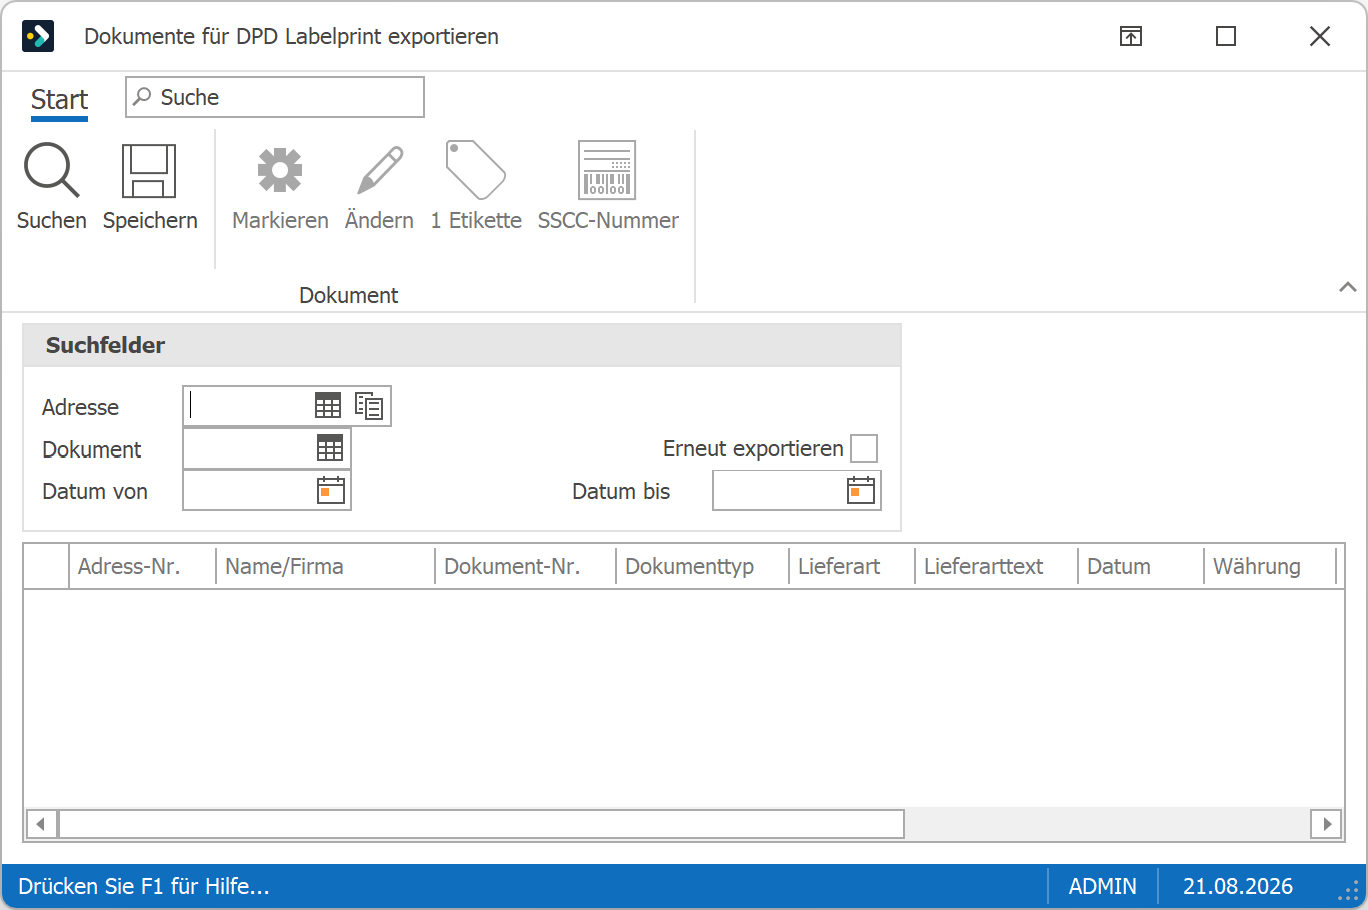The image size is (1368, 910).
Task: Click the Markieren gear icon
Action: (x=280, y=170)
